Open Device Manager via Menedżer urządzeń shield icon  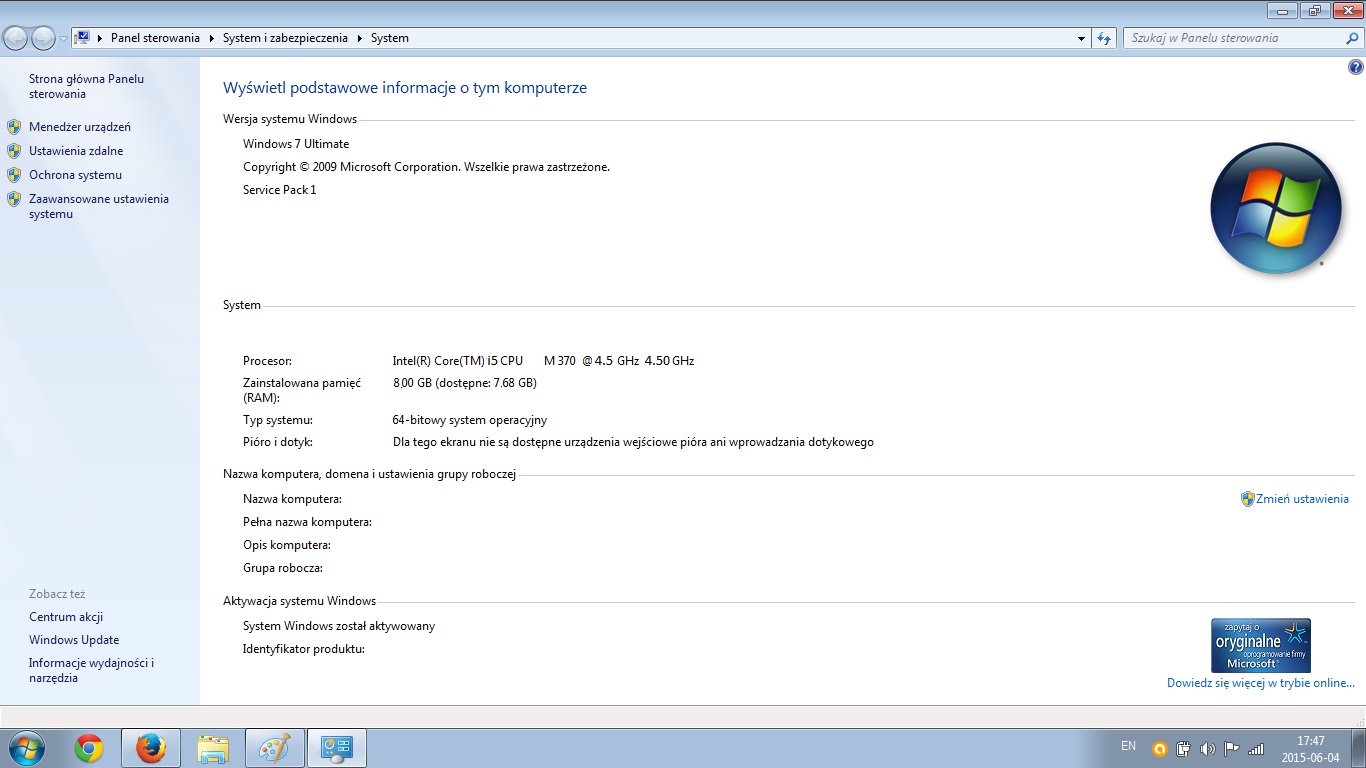click(x=14, y=127)
